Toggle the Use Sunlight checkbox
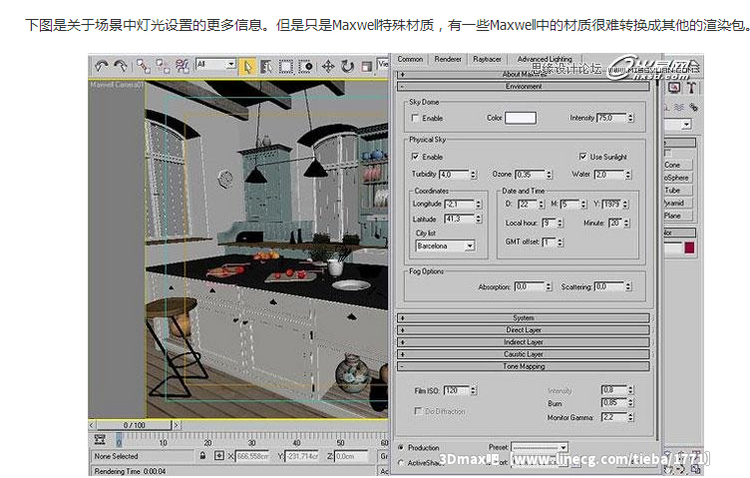 point(582,156)
